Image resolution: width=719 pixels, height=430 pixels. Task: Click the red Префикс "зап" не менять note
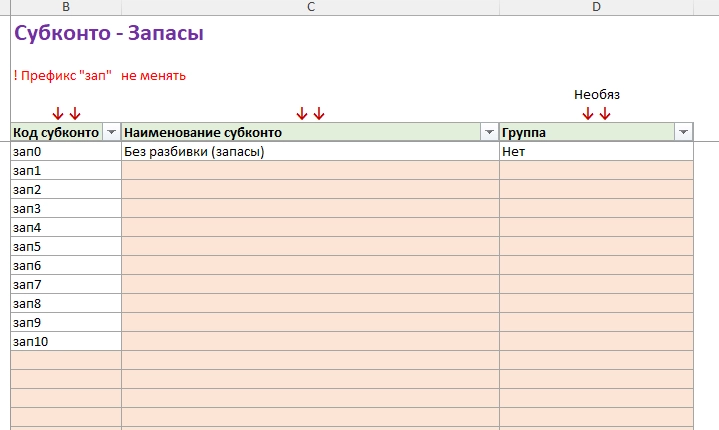pyautogui.click(x=100, y=76)
